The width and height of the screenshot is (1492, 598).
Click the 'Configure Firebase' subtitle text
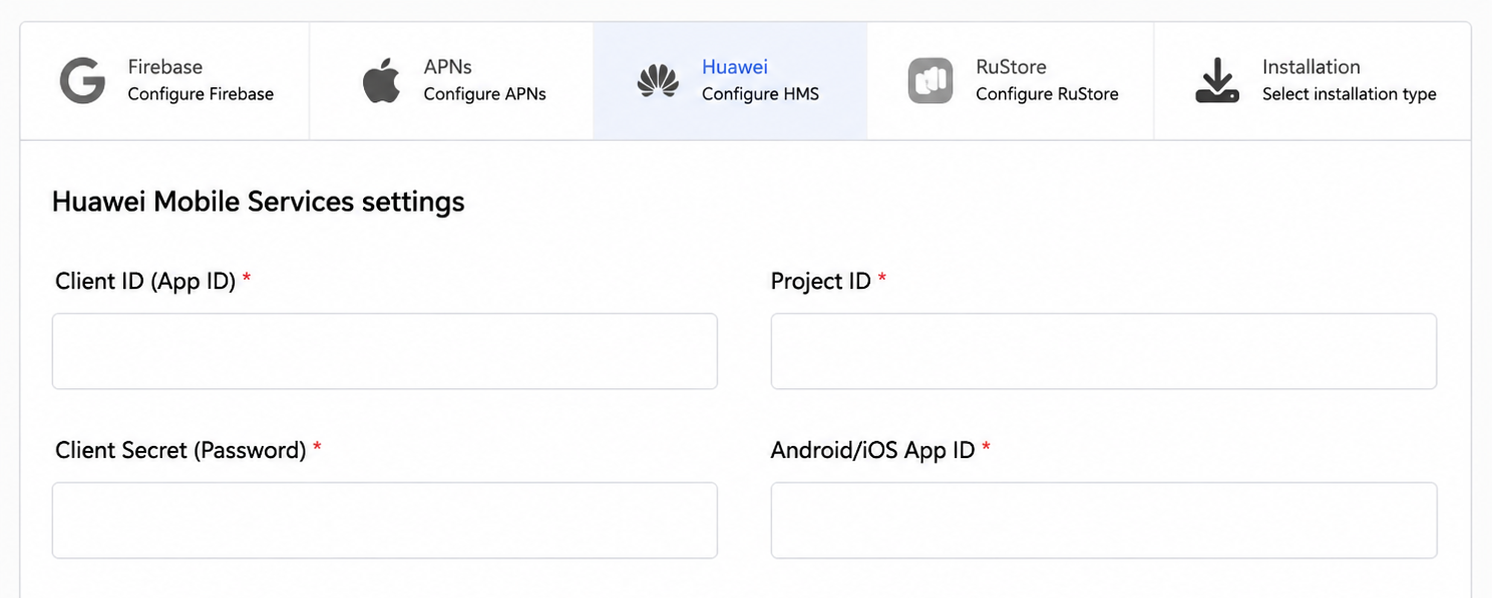point(201,94)
